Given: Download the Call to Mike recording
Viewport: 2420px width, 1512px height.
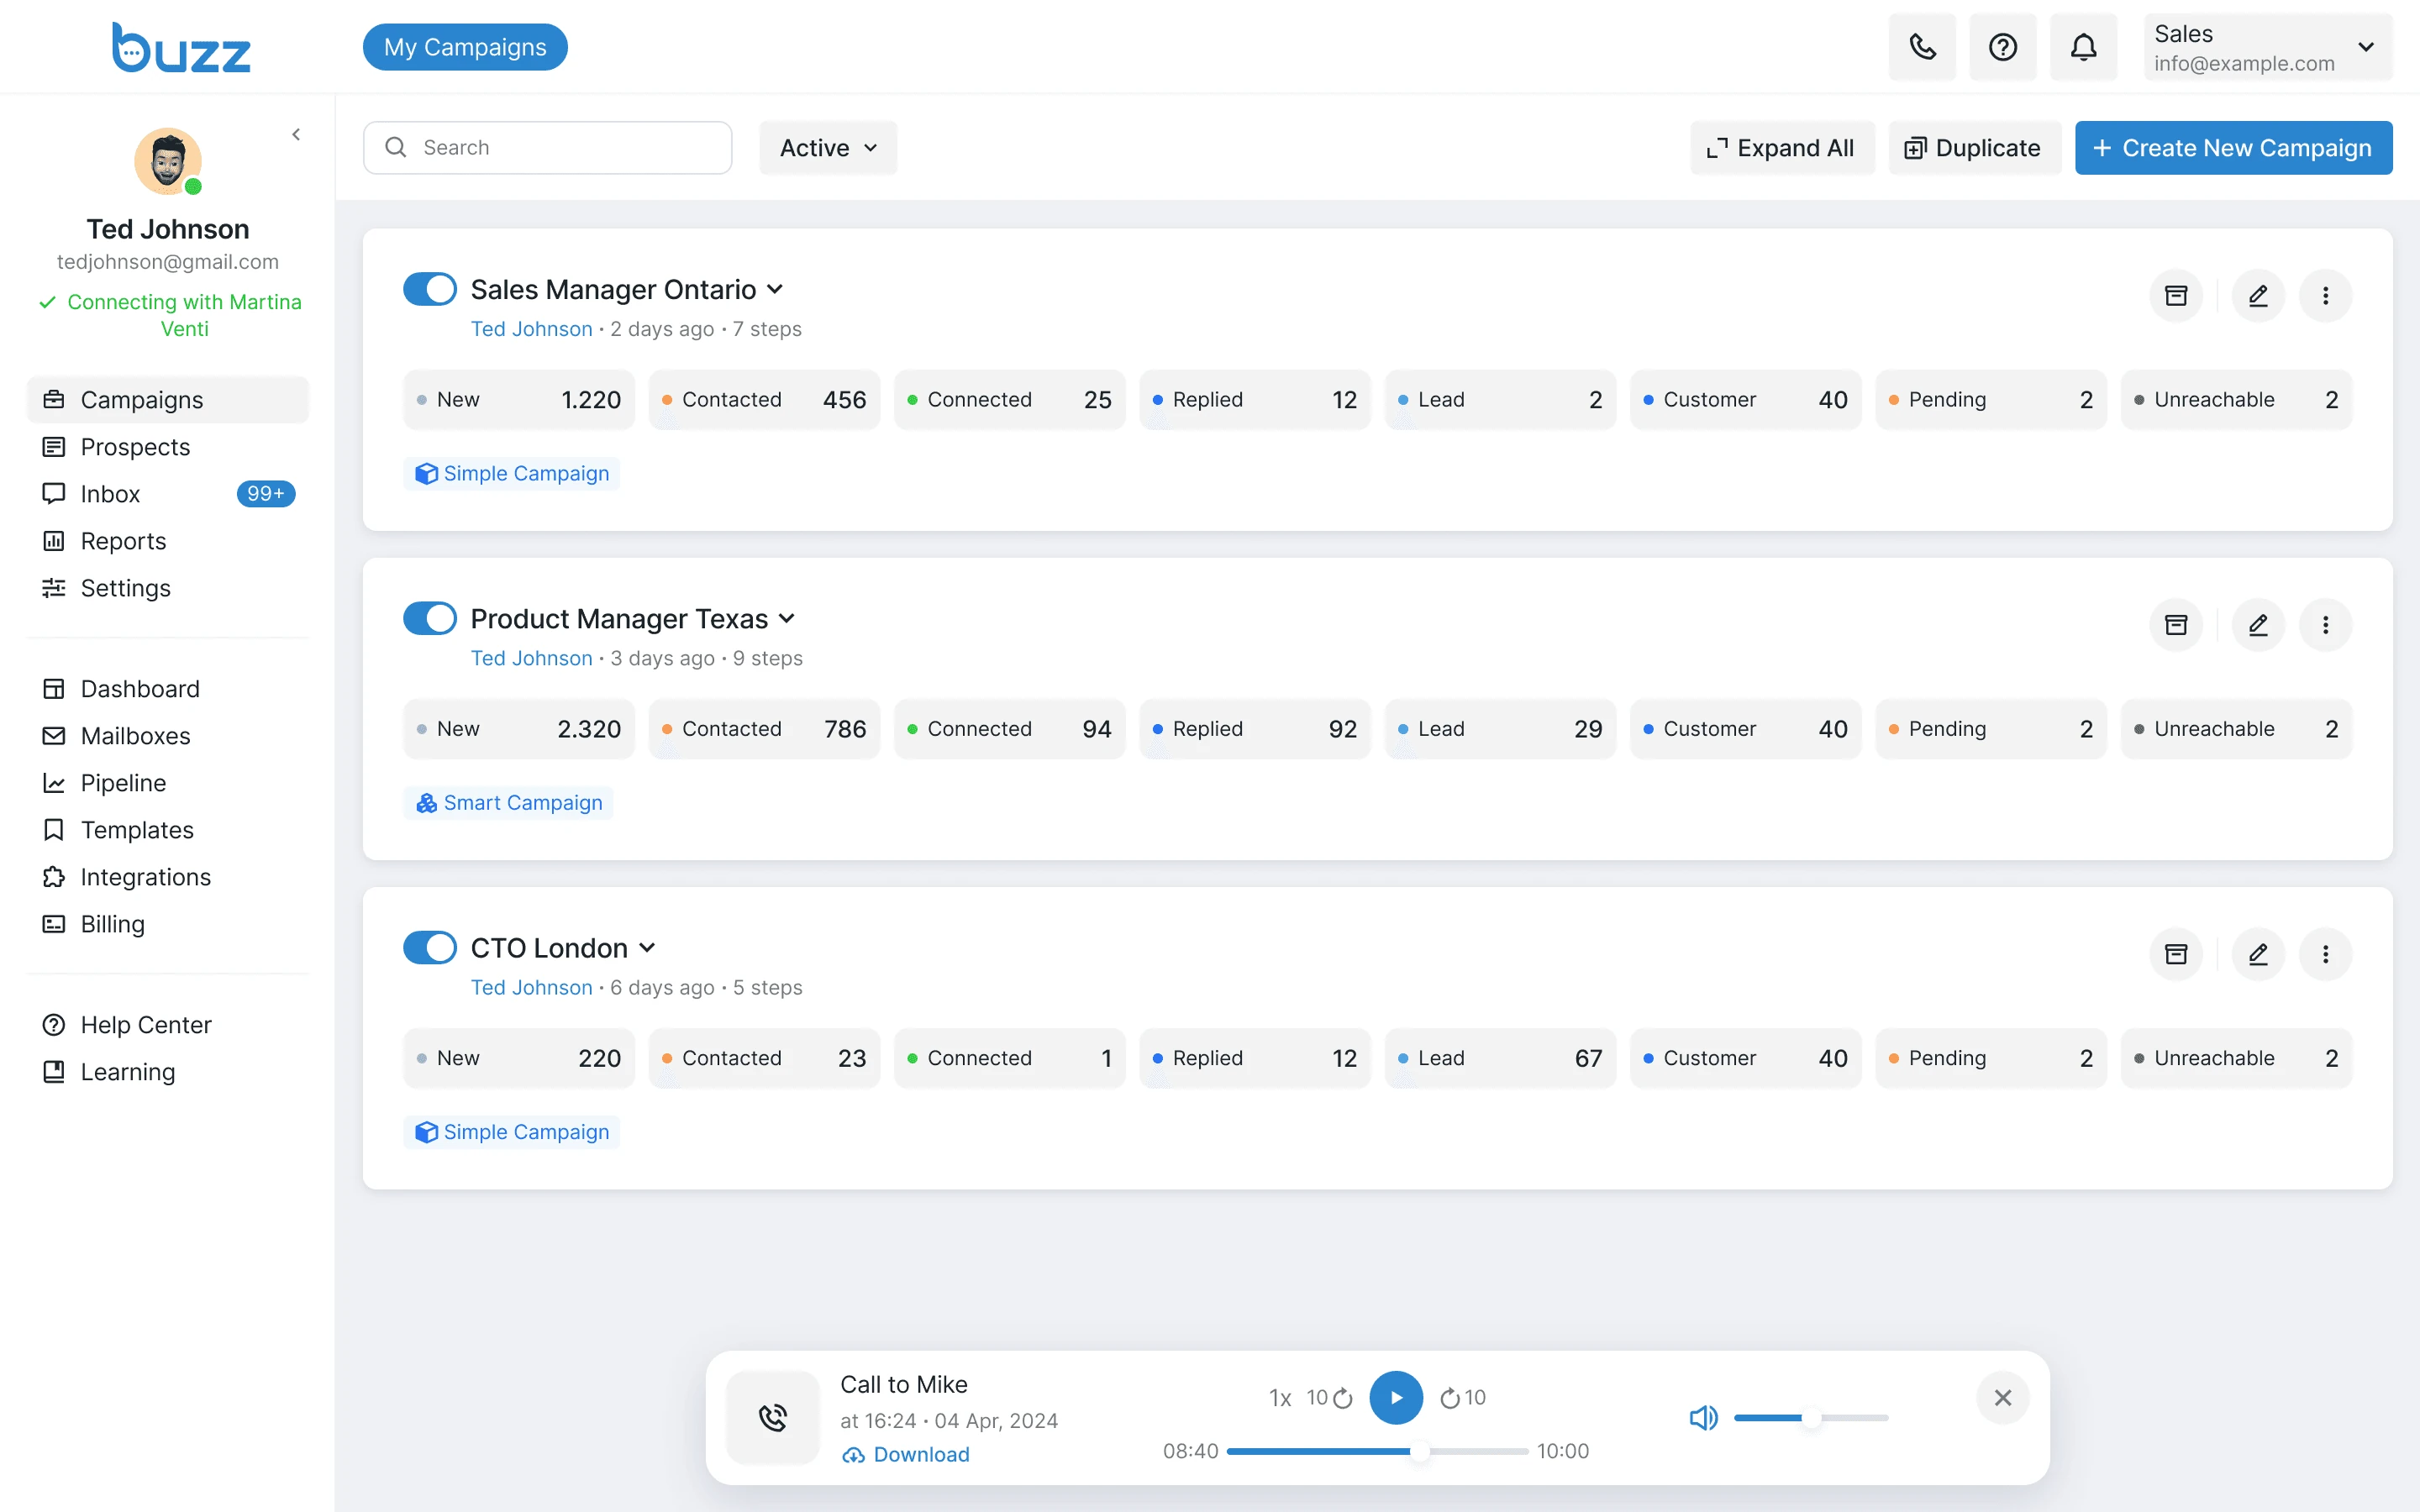Looking at the screenshot, I should [906, 1454].
